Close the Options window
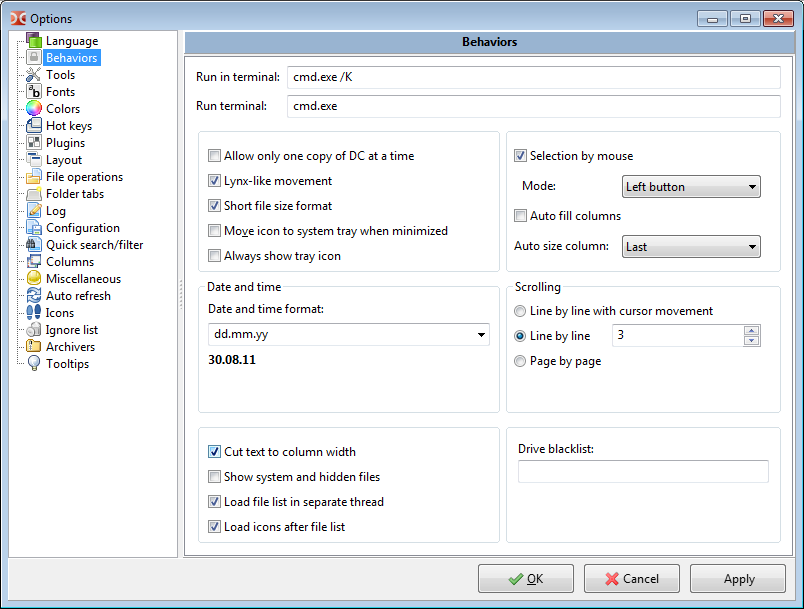The image size is (804, 609). point(778,18)
